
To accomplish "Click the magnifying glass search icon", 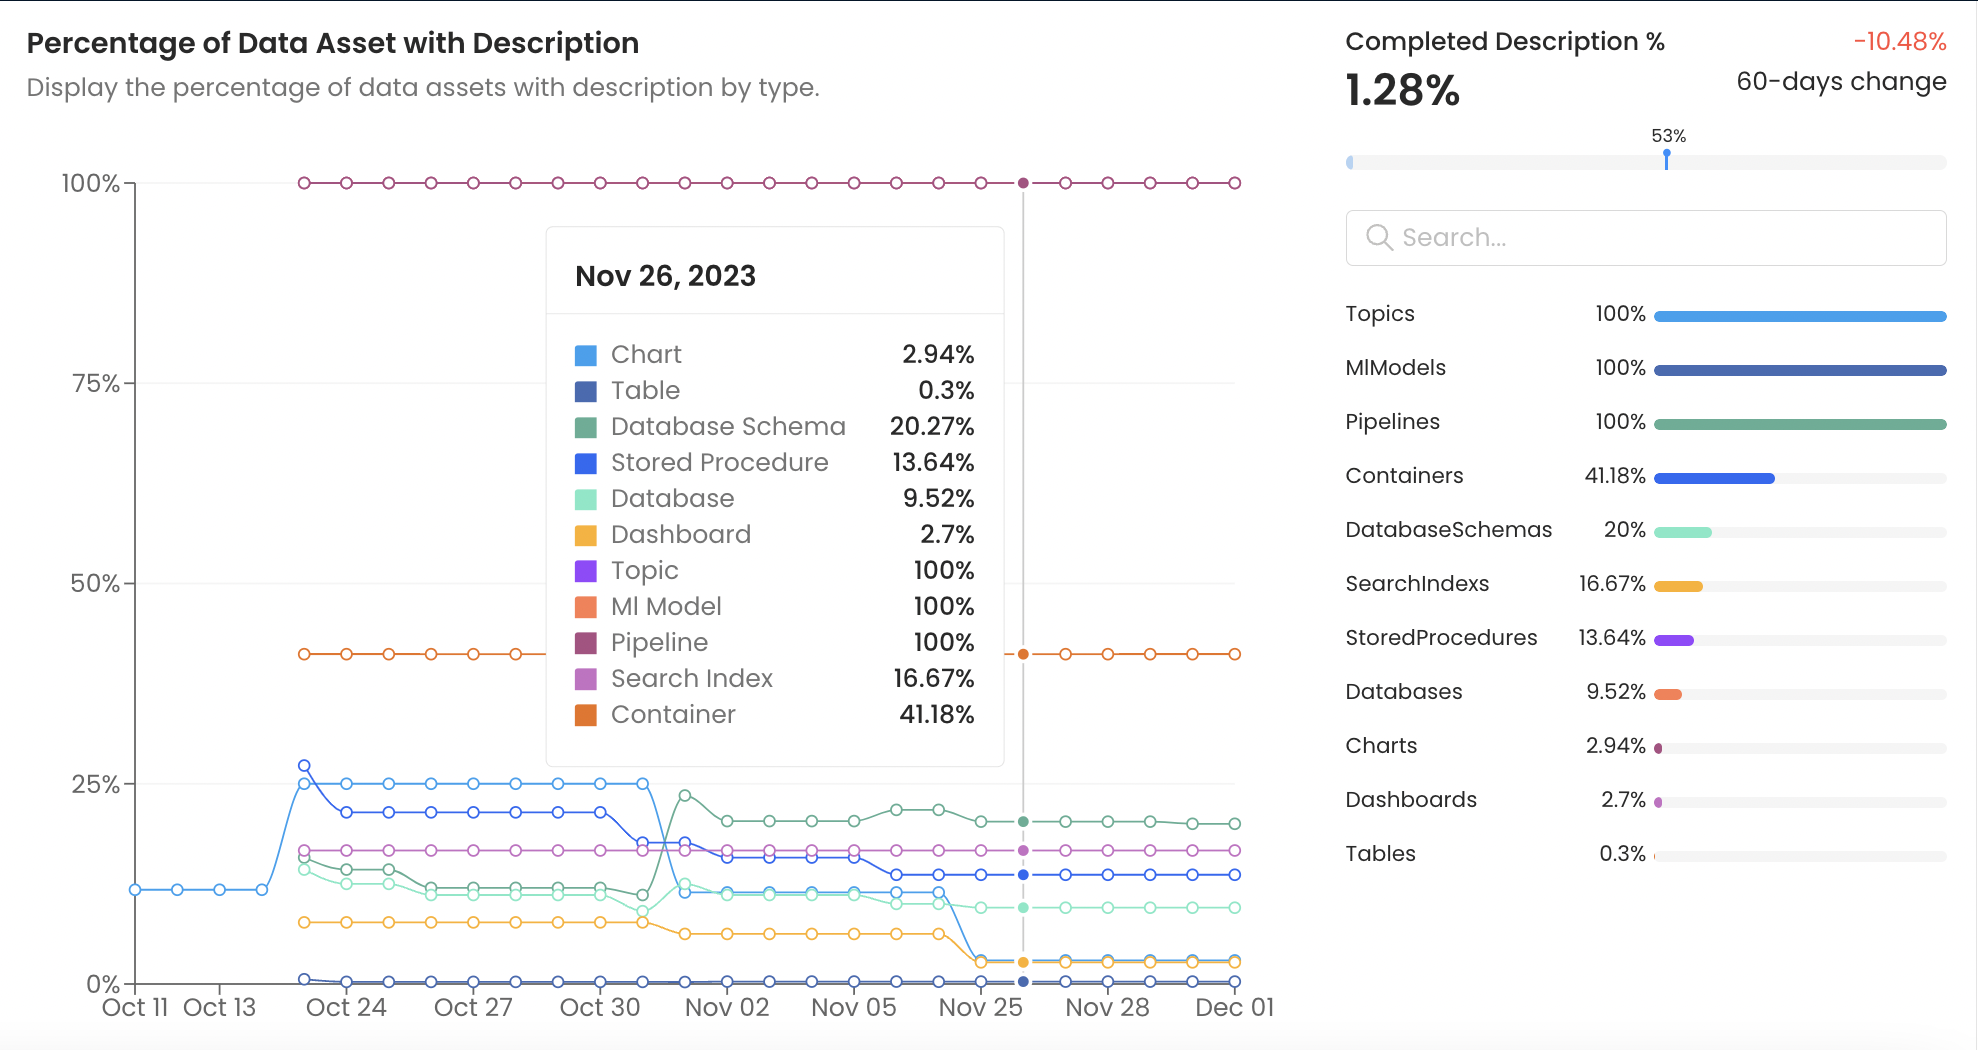I will (x=1380, y=237).
